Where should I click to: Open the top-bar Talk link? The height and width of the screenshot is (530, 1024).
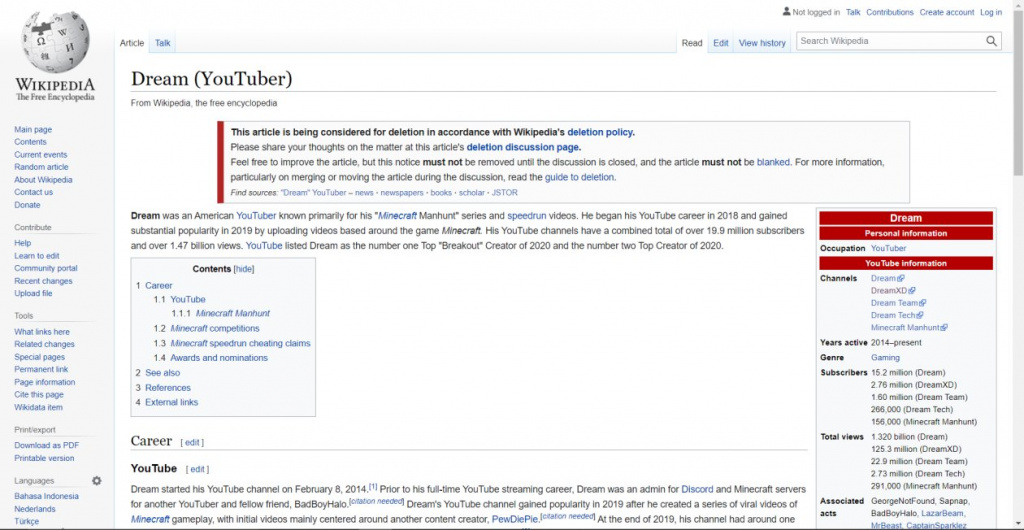point(853,12)
